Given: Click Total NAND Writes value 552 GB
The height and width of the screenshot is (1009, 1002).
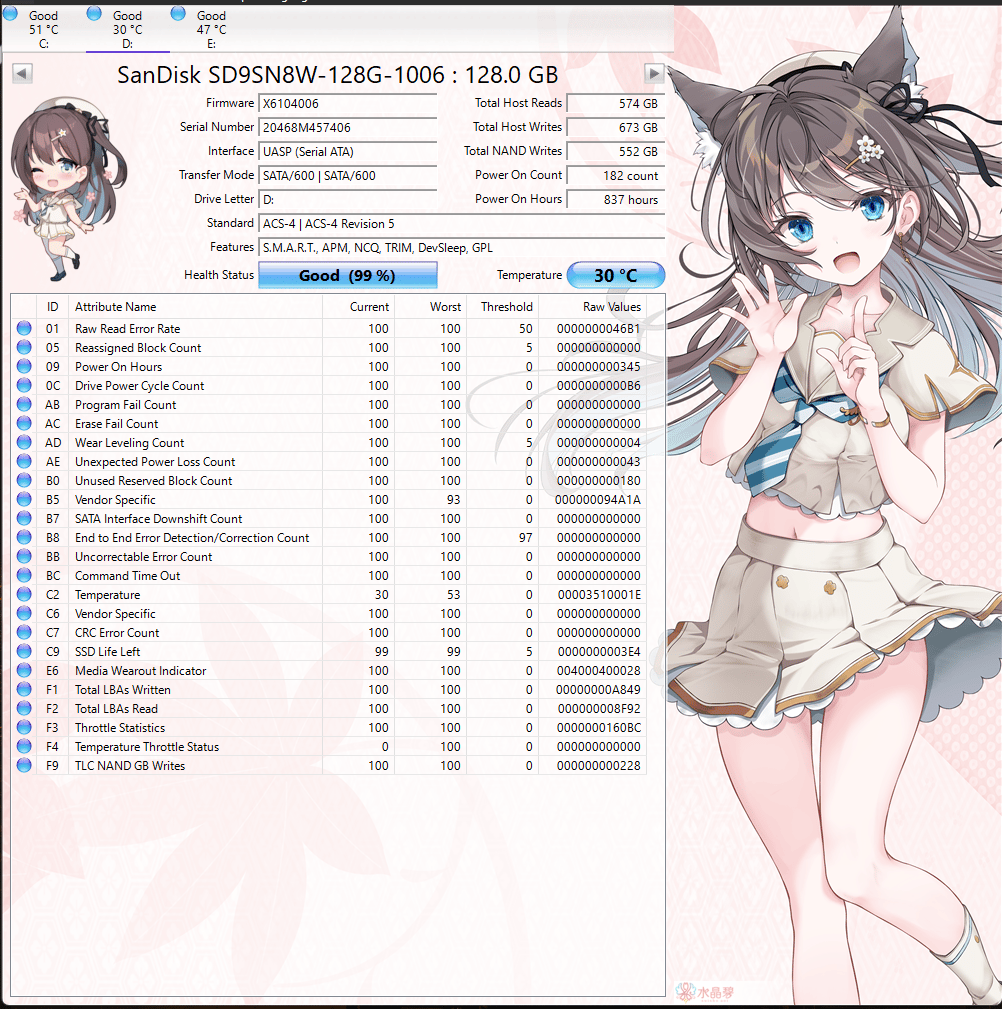Looking at the screenshot, I should [615, 152].
